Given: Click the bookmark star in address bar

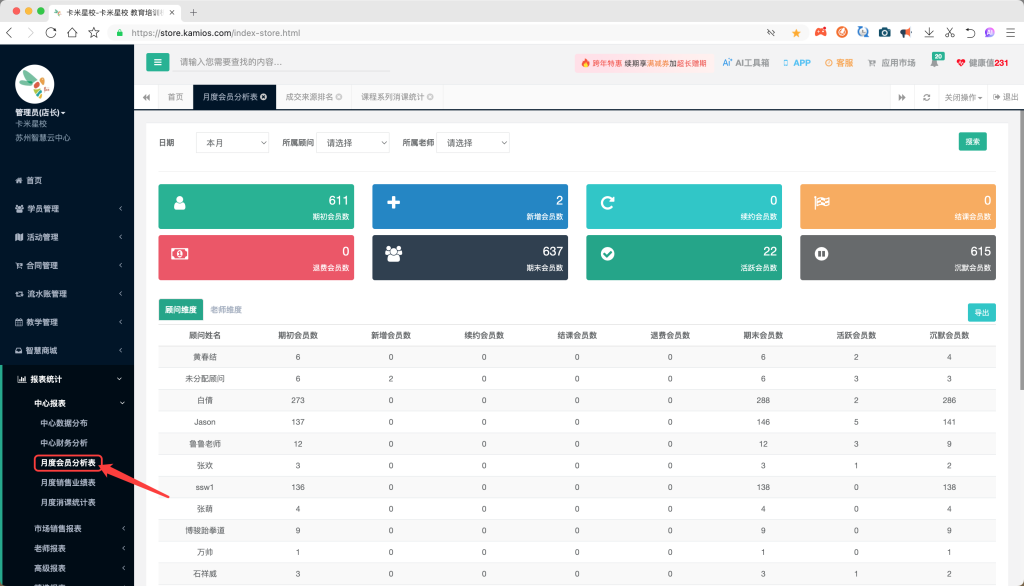Looking at the screenshot, I should pyautogui.click(x=796, y=32).
